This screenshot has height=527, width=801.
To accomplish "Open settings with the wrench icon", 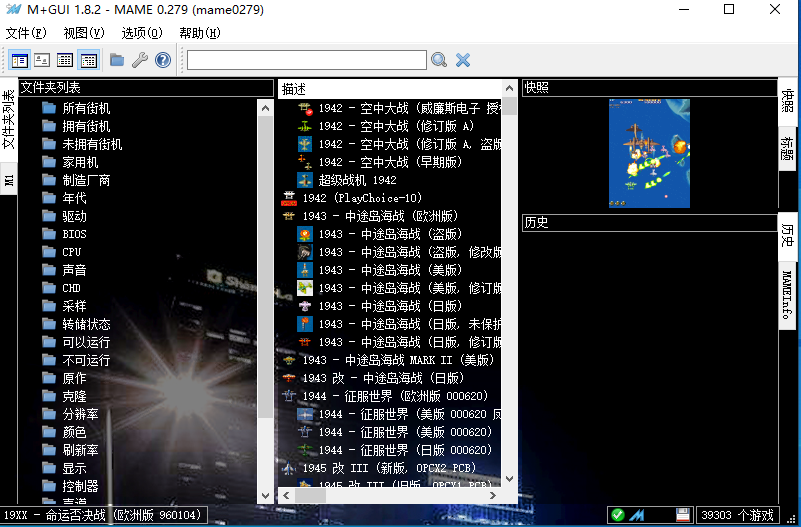I will pos(139,60).
